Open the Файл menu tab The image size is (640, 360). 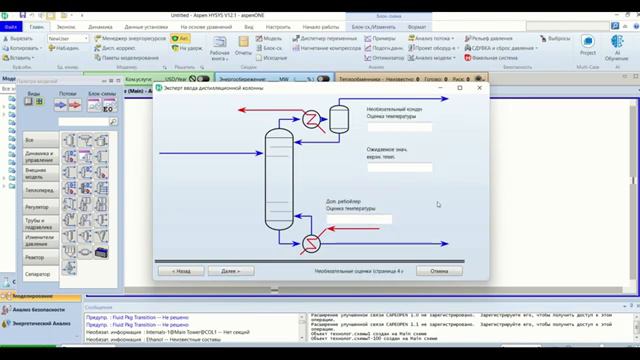[x=11, y=27]
